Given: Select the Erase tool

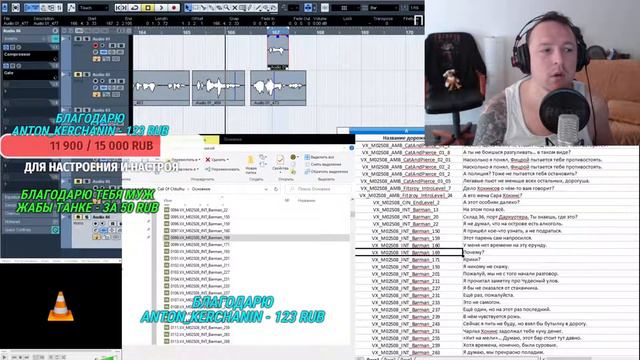Looking at the screenshot, I should 219,8.
